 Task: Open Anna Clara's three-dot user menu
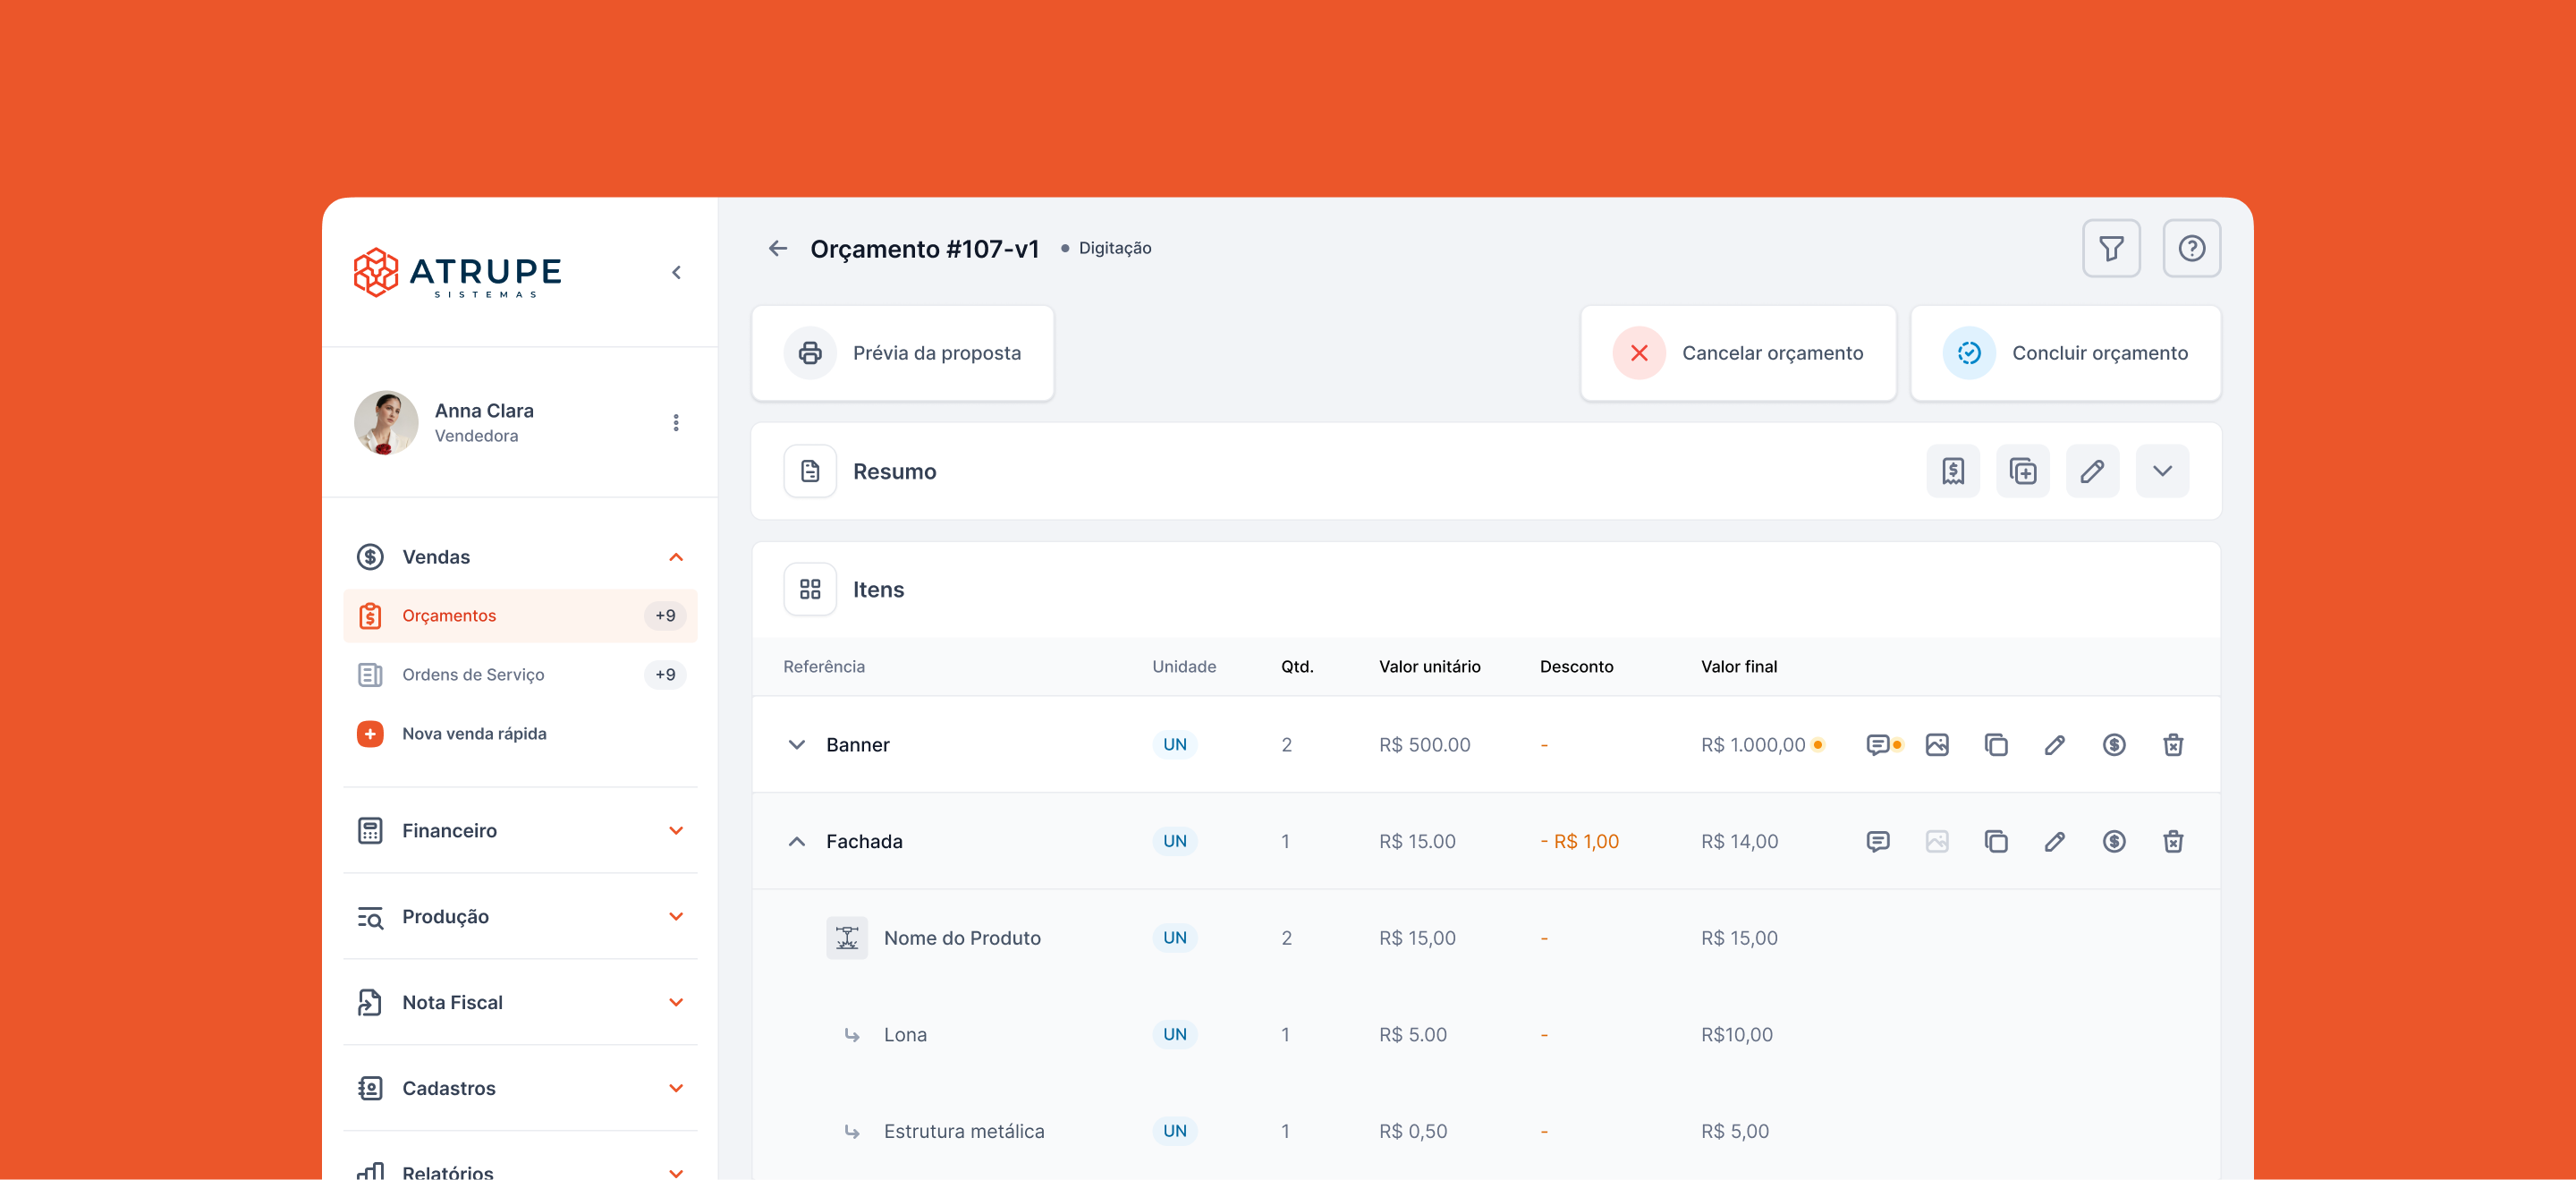point(676,423)
